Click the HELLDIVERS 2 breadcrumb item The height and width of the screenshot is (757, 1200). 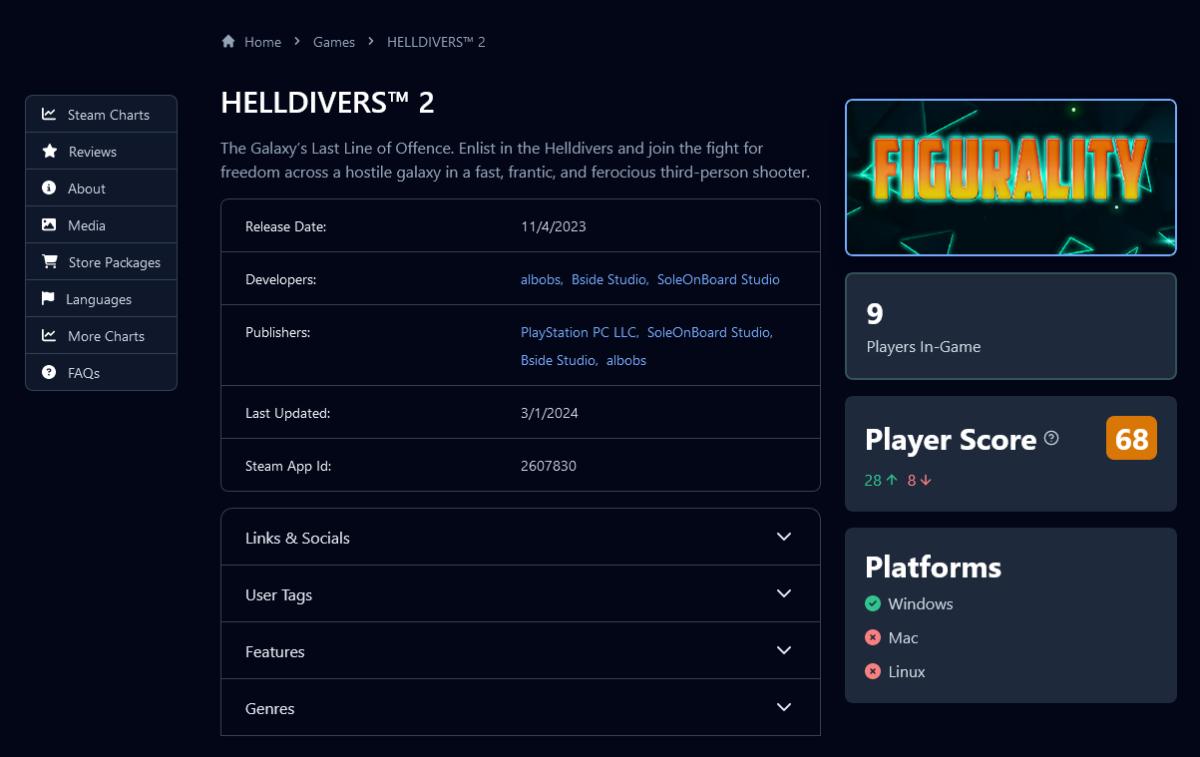coord(436,42)
